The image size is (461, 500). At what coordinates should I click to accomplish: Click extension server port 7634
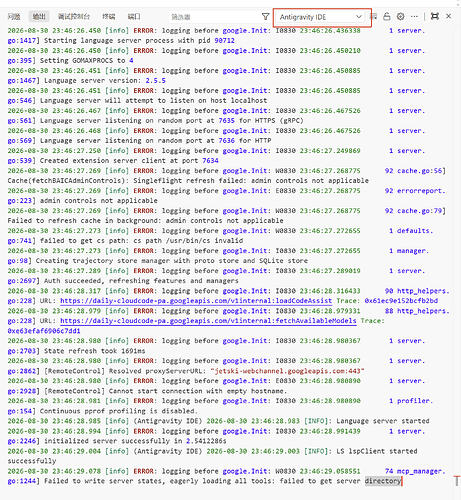pos(210,160)
